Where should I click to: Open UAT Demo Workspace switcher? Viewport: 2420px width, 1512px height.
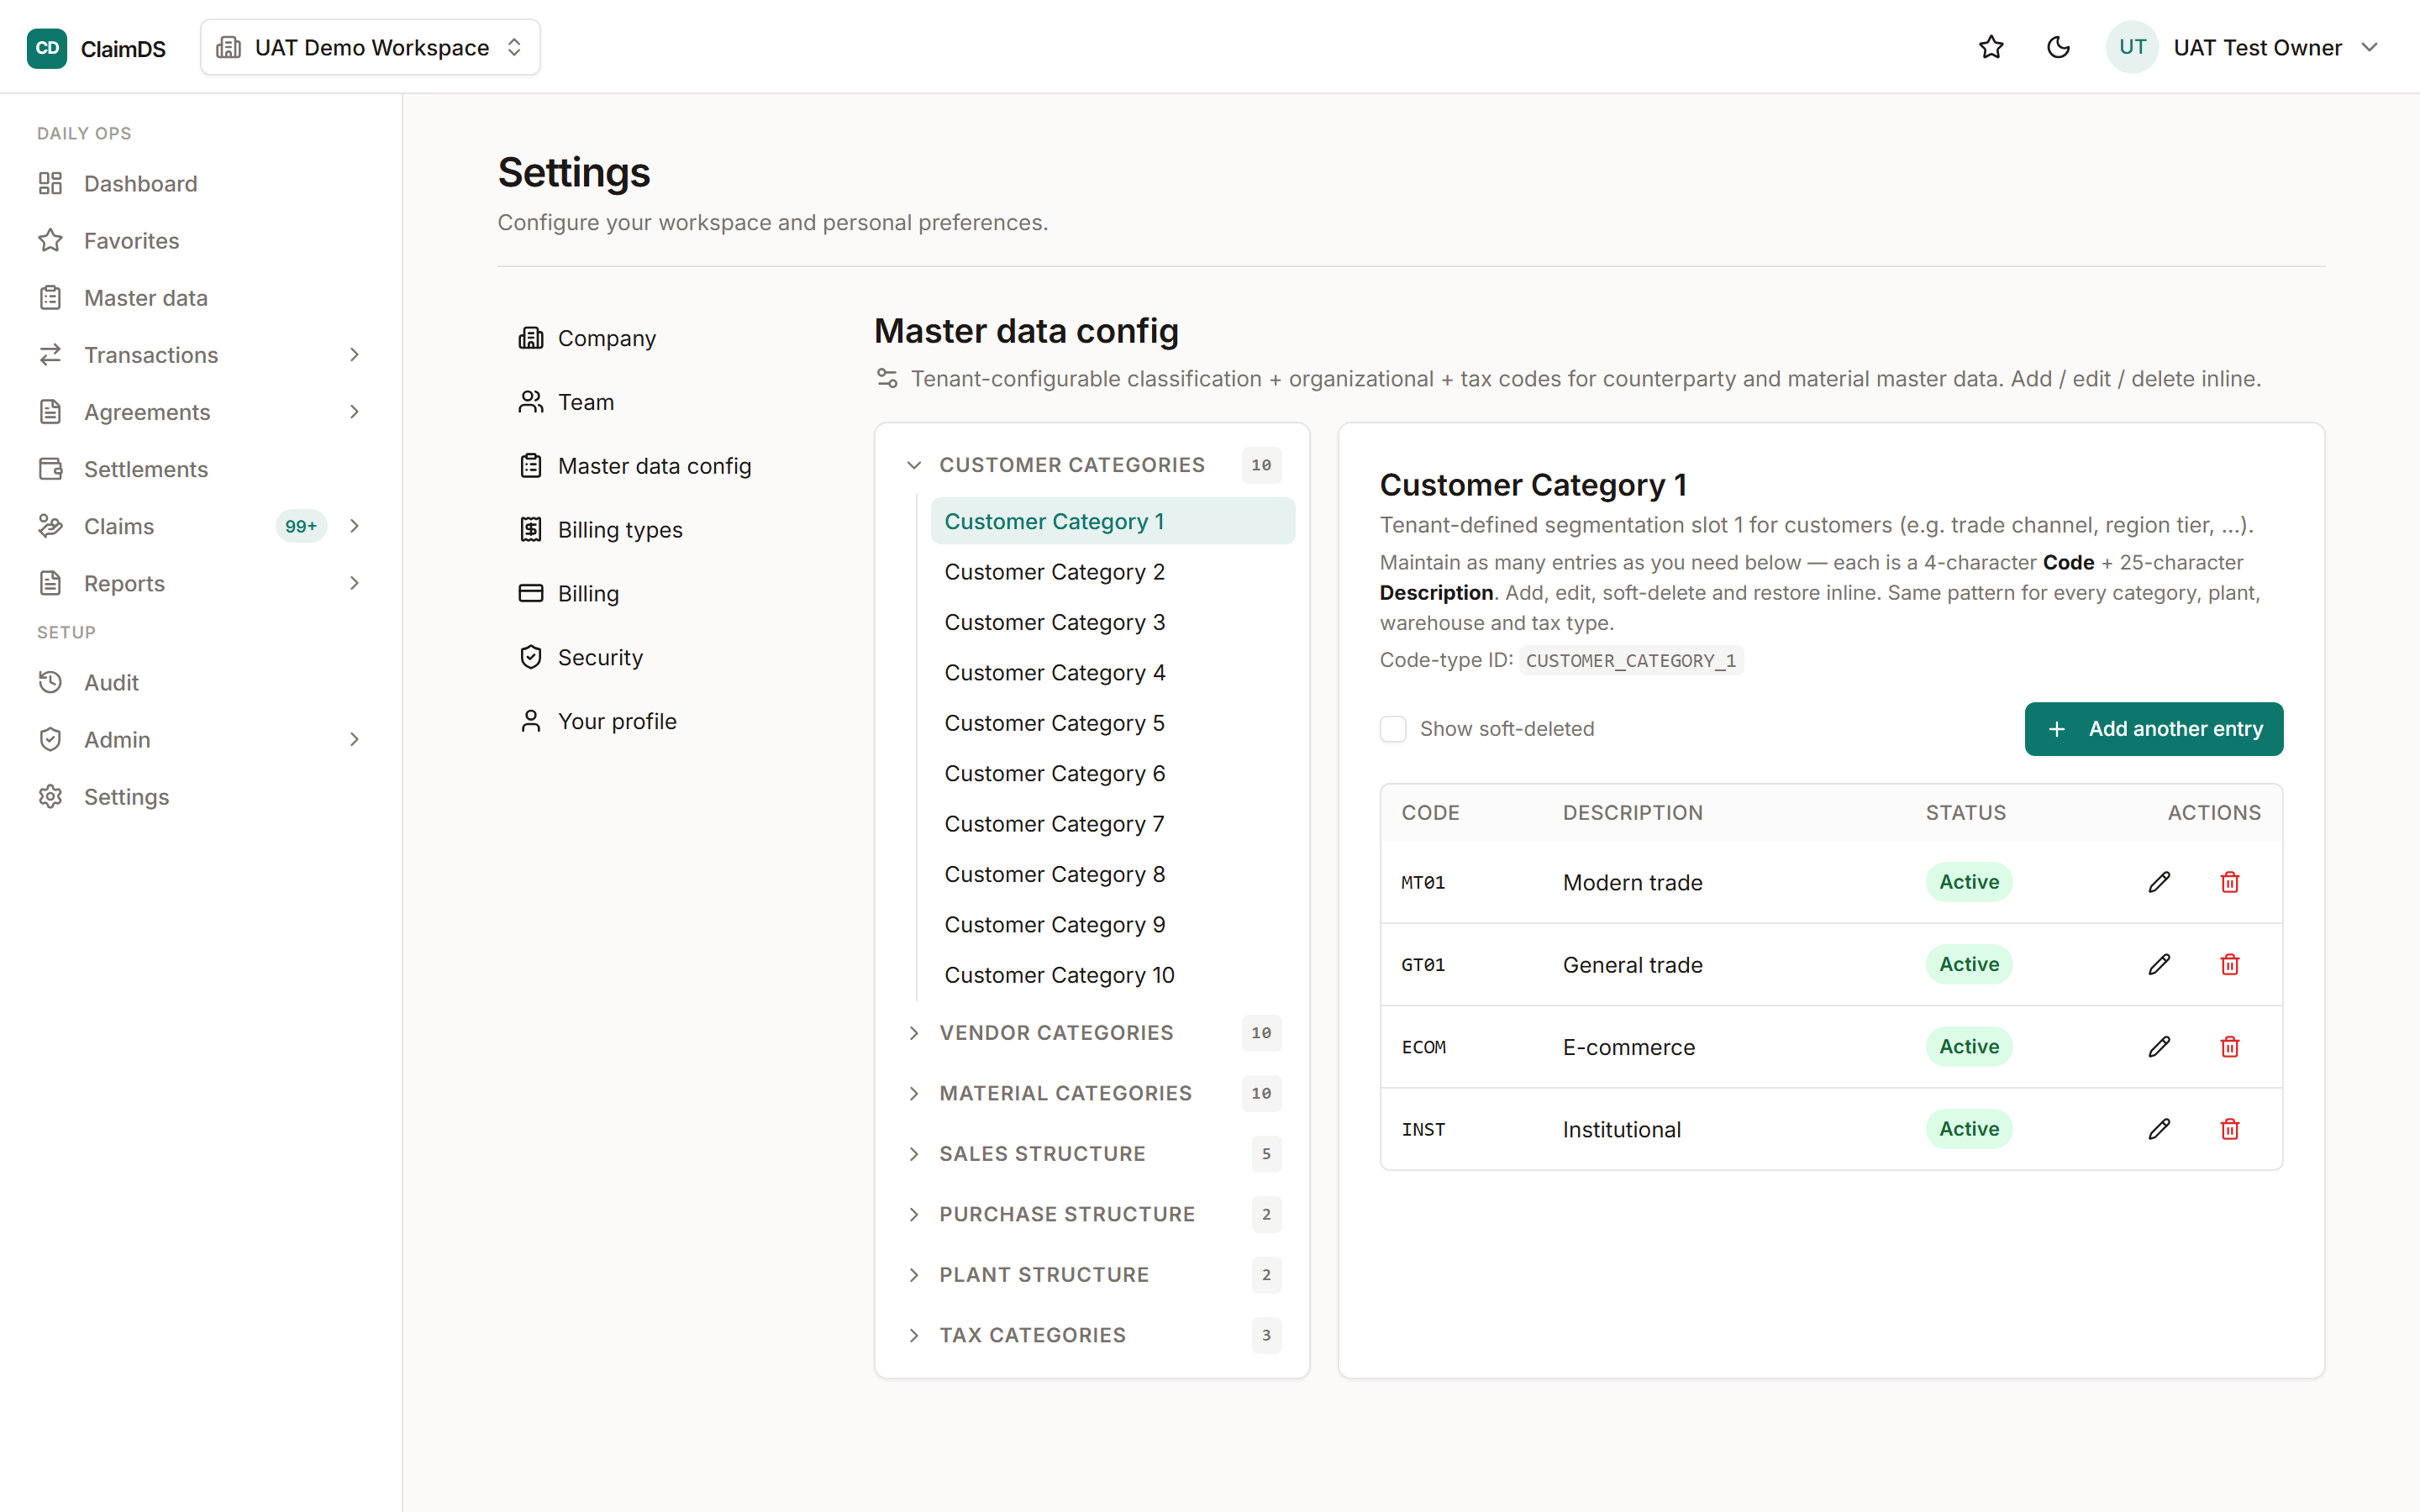pyautogui.click(x=370, y=47)
